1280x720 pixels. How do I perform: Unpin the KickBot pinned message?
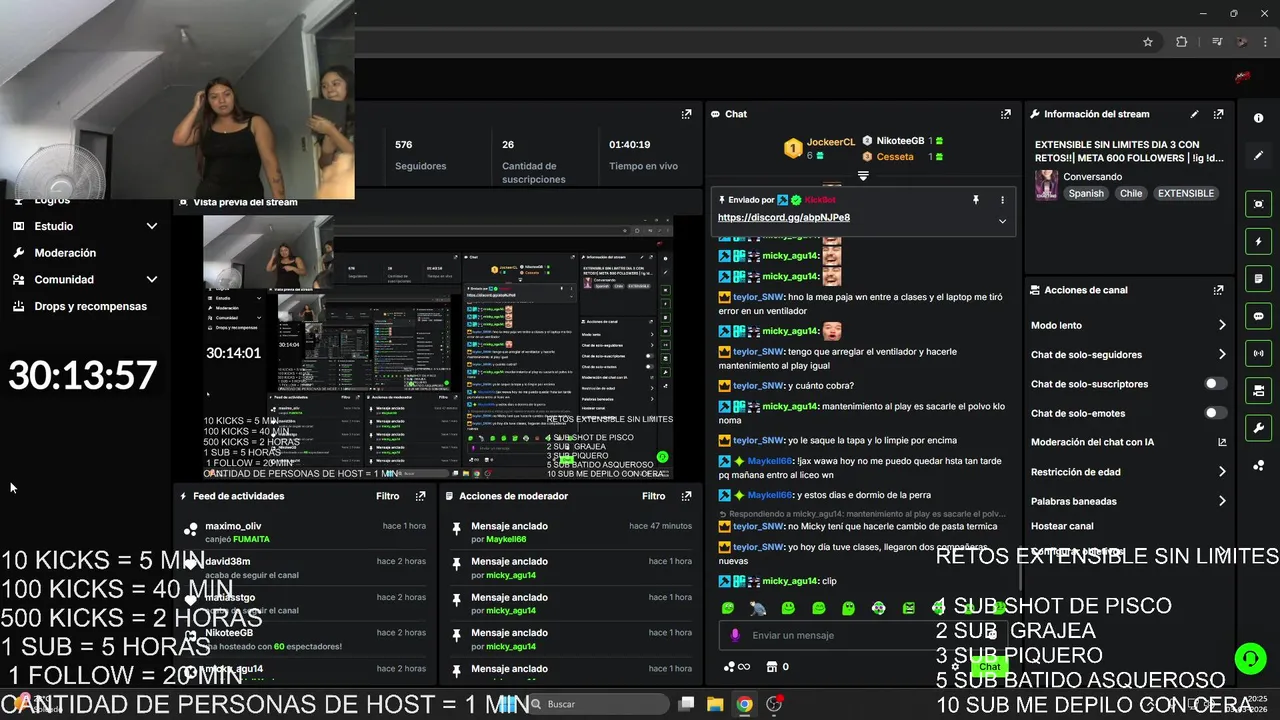tap(976, 200)
